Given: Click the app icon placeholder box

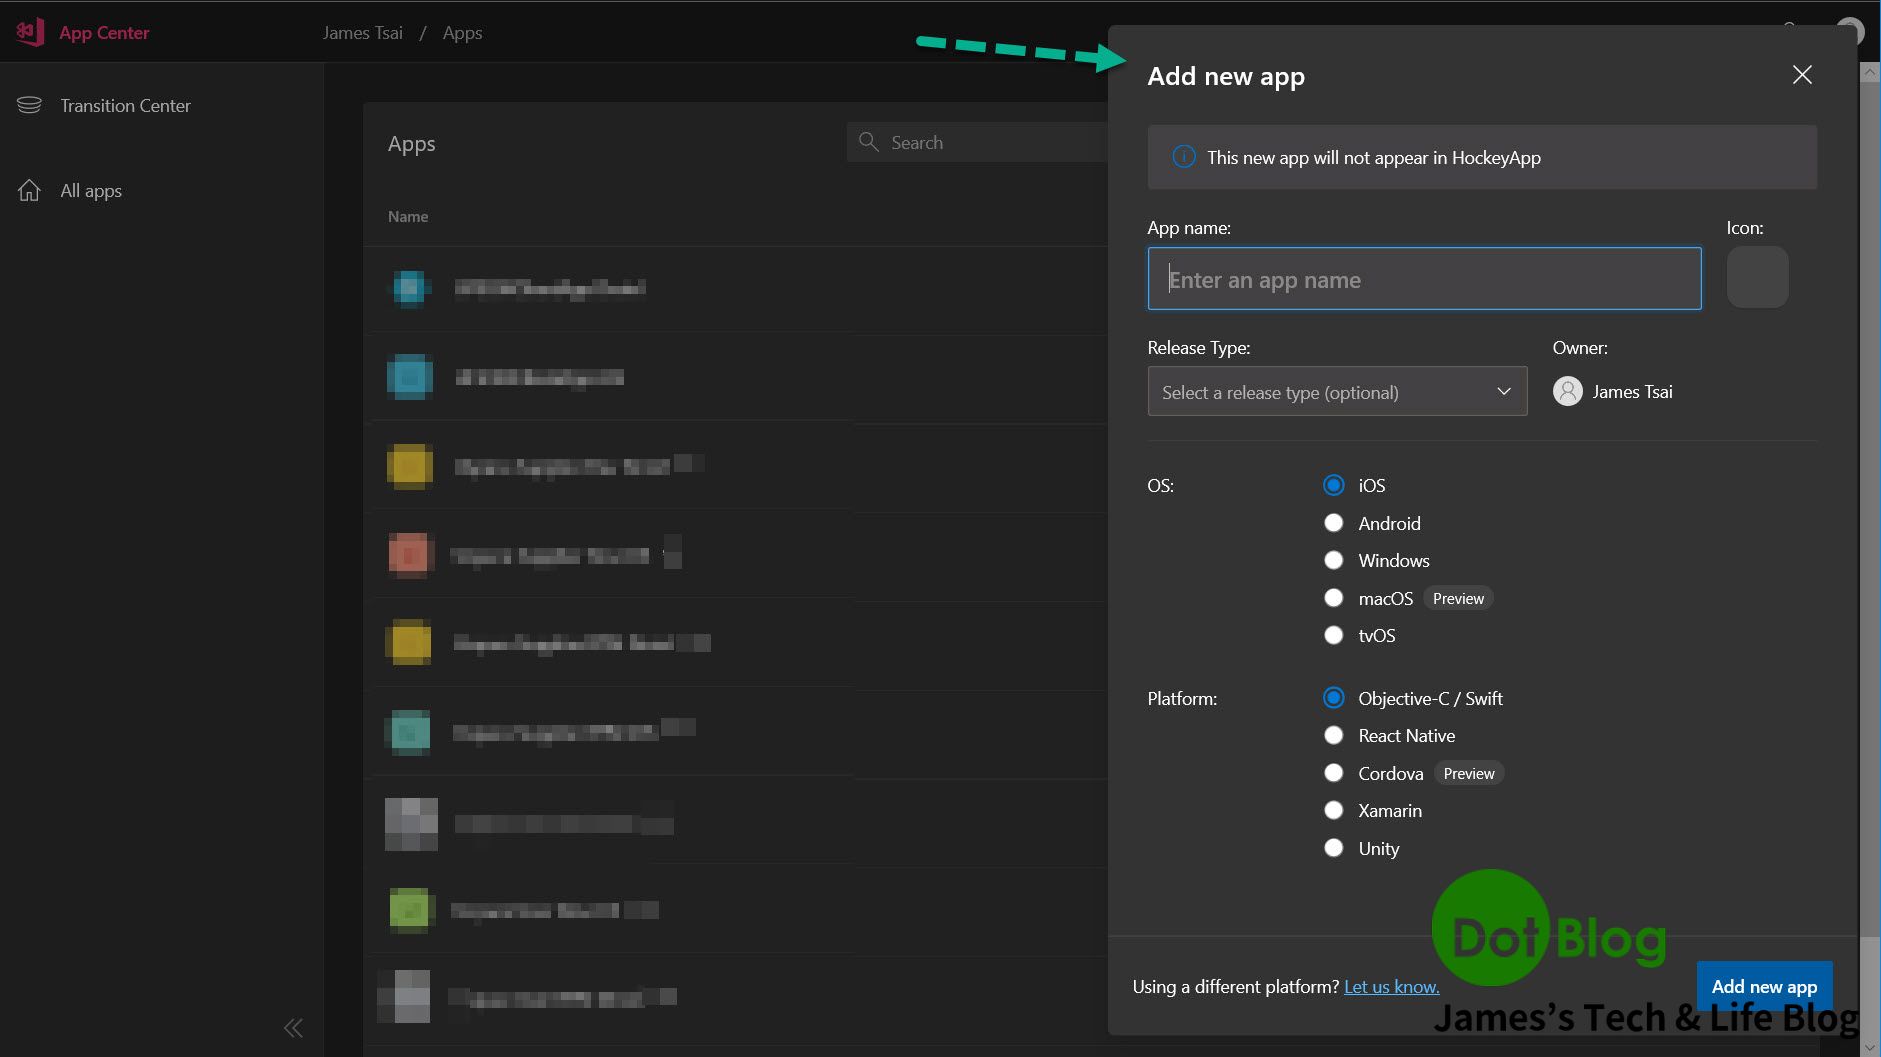Looking at the screenshot, I should point(1757,278).
